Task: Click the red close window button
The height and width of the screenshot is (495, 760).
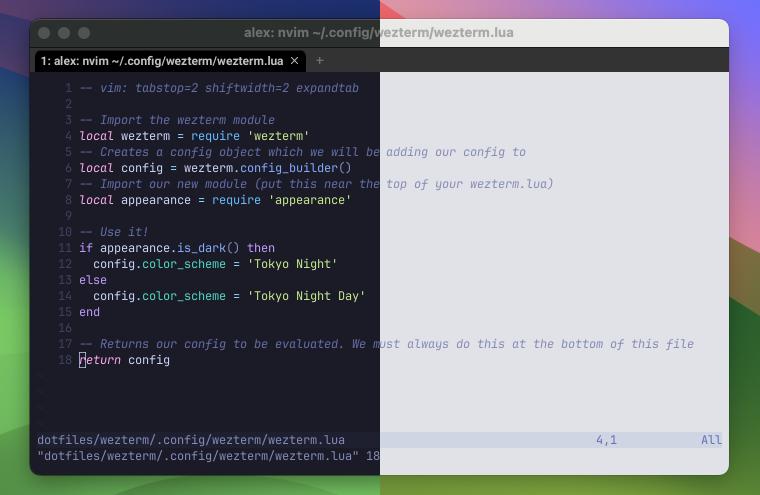Action: [44, 33]
